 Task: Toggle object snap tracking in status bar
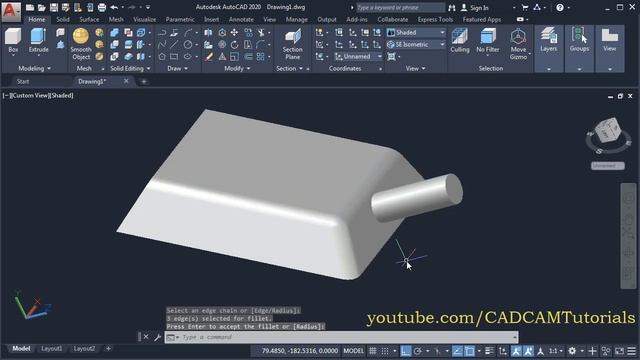click(x=457, y=351)
